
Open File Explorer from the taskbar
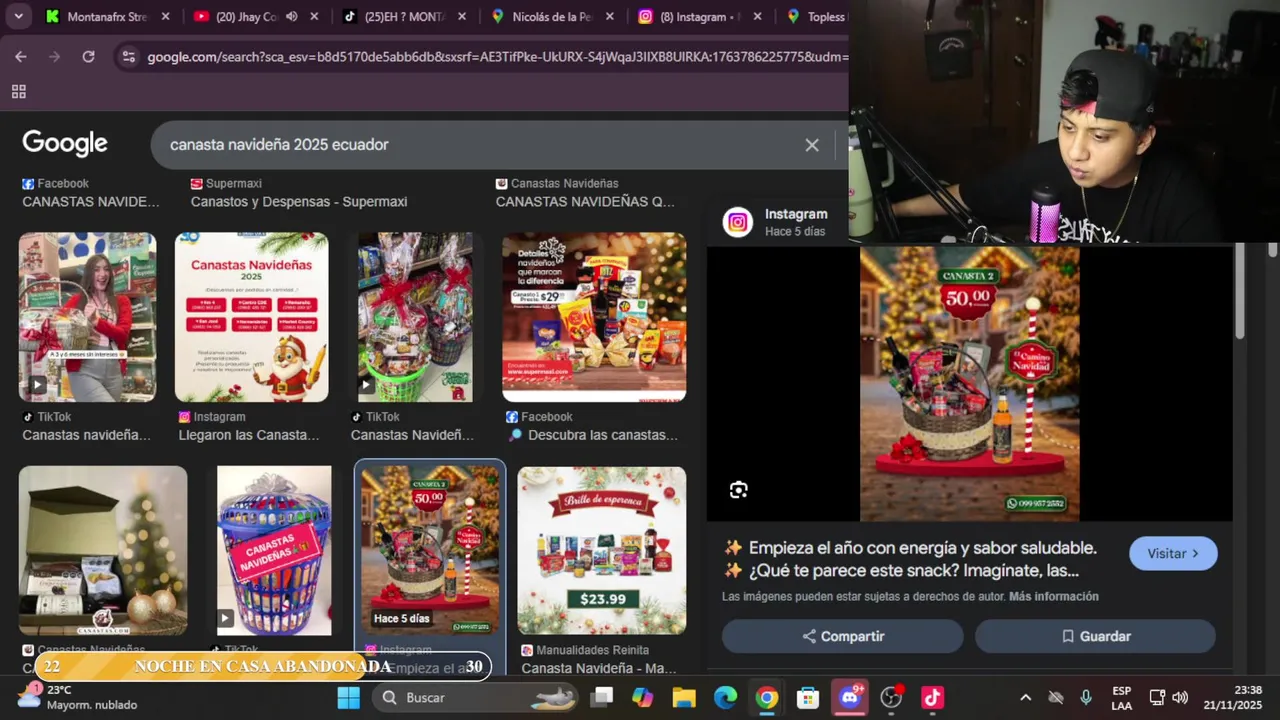tap(684, 697)
